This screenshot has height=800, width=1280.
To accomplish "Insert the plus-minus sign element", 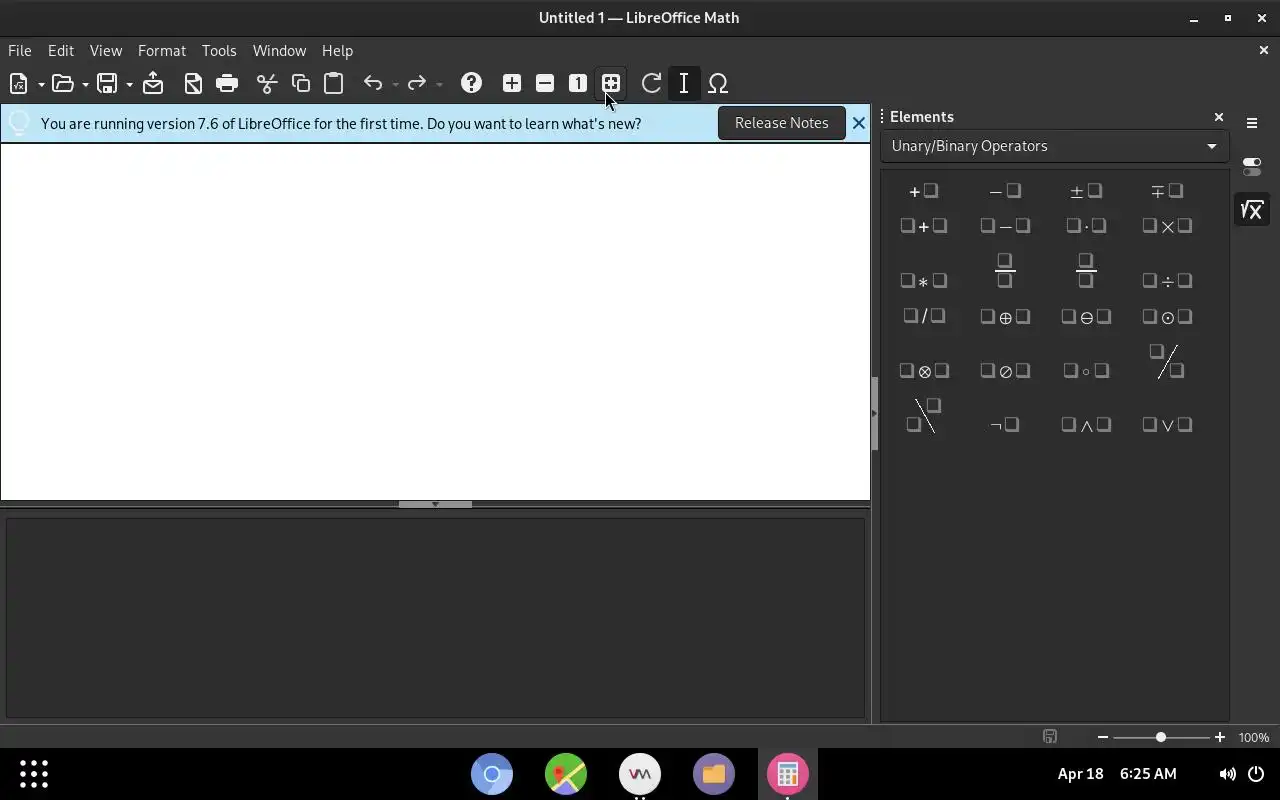I will [x=1086, y=191].
